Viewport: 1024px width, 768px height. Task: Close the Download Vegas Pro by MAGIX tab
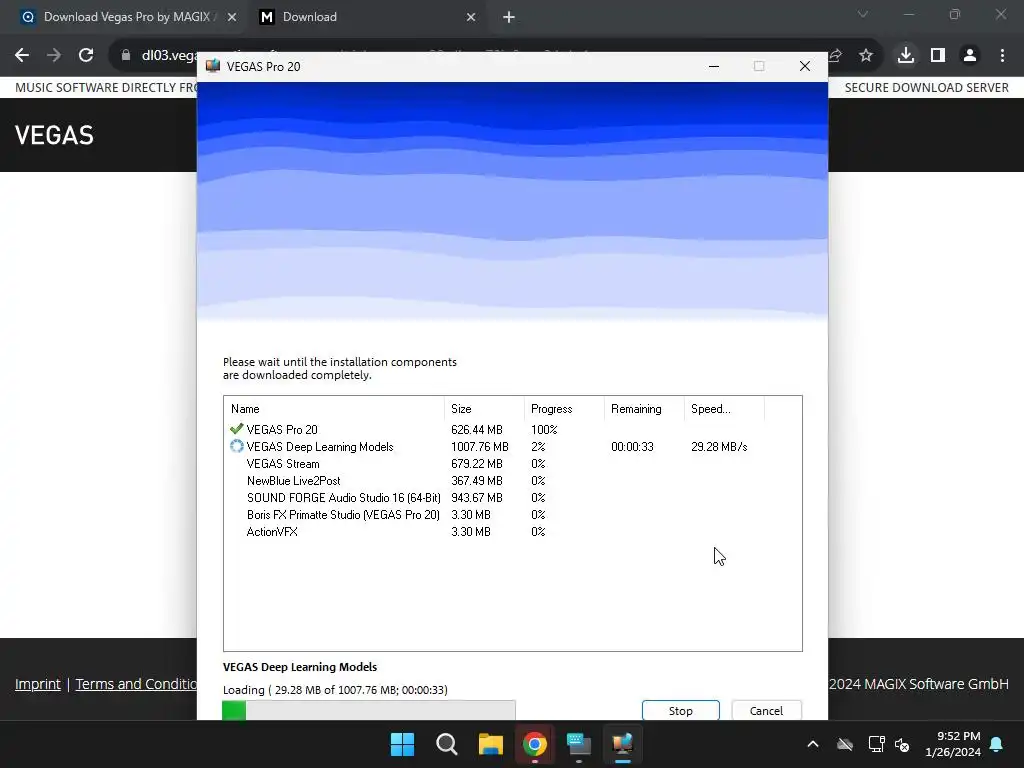pyautogui.click(x=232, y=17)
